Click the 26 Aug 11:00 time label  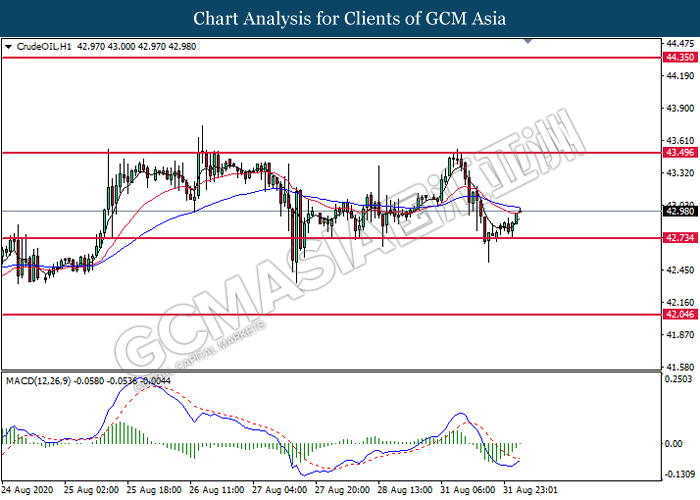[218, 491]
